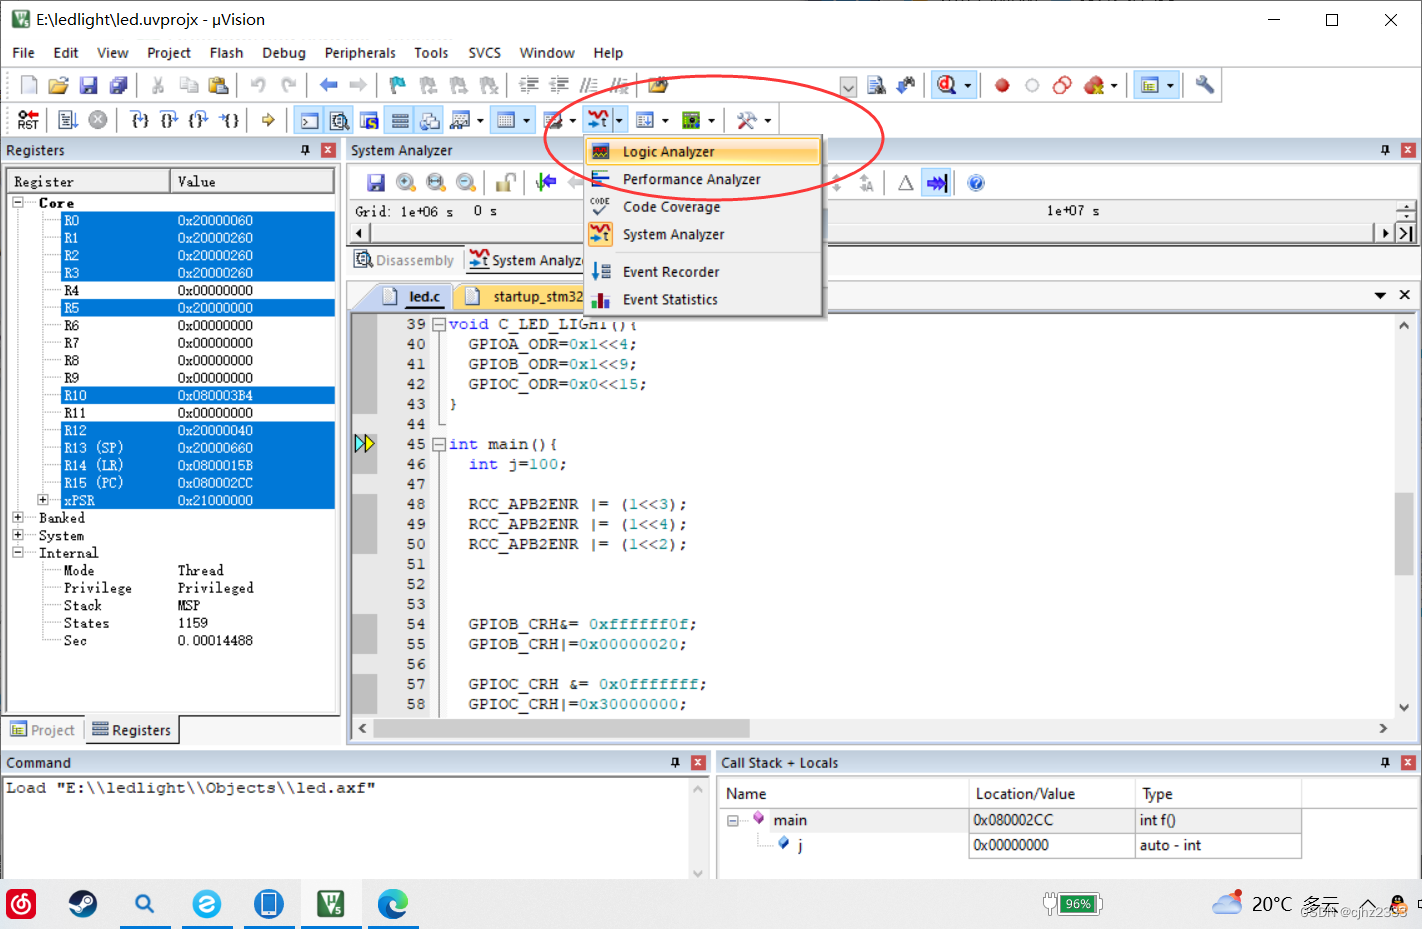The image size is (1422, 929).
Task: Toggle the Command Window button
Action: click(x=310, y=121)
